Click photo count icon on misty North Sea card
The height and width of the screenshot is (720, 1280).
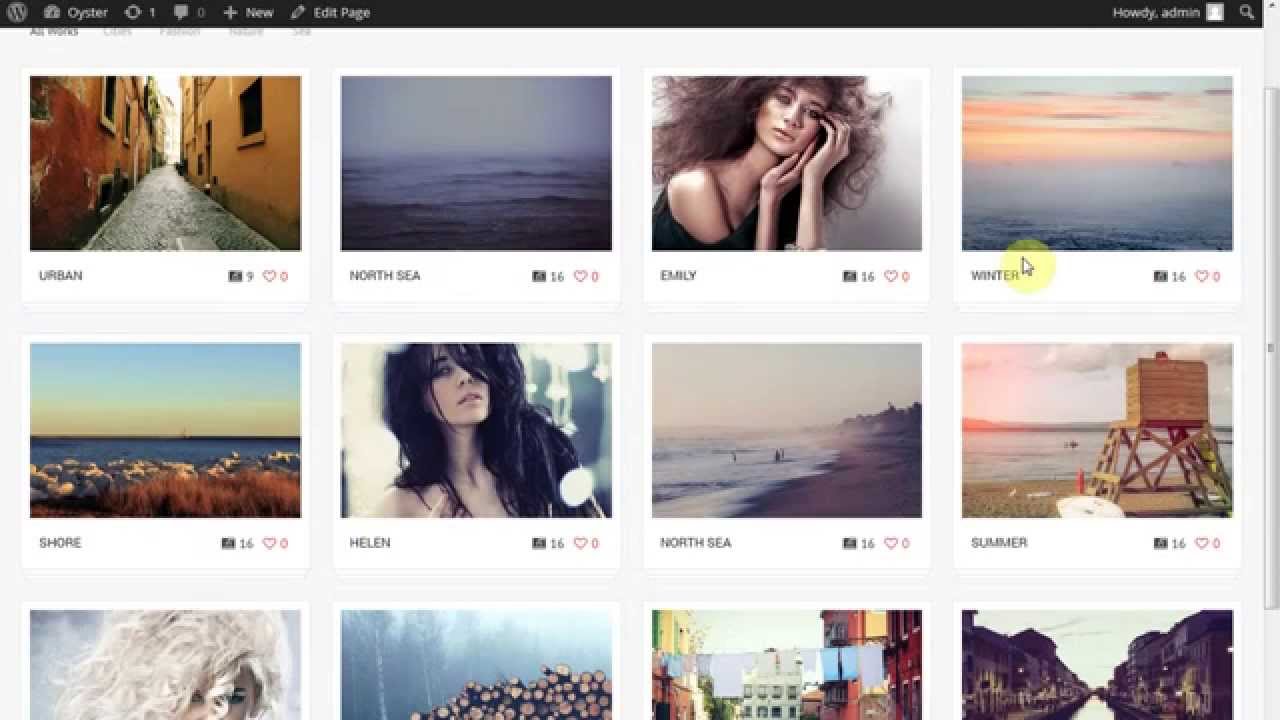(x=539, y=276)
